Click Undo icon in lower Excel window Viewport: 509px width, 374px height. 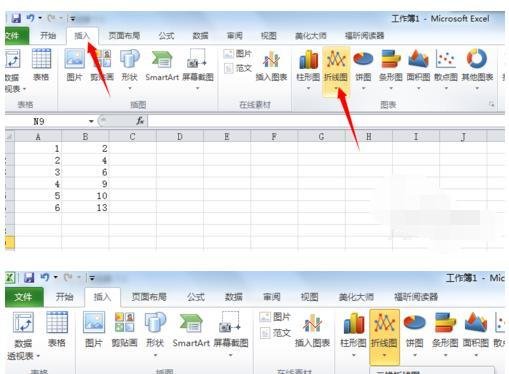click(x=45, y=277)
